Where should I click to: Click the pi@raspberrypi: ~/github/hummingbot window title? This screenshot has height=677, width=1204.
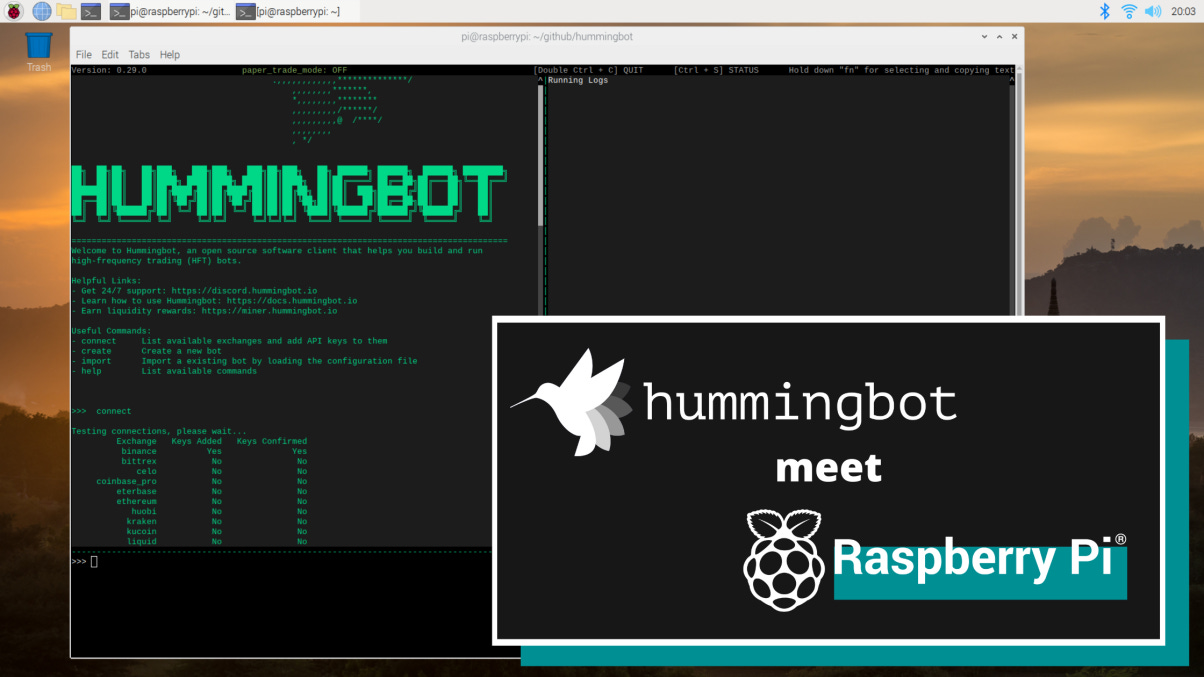[547, 37]
